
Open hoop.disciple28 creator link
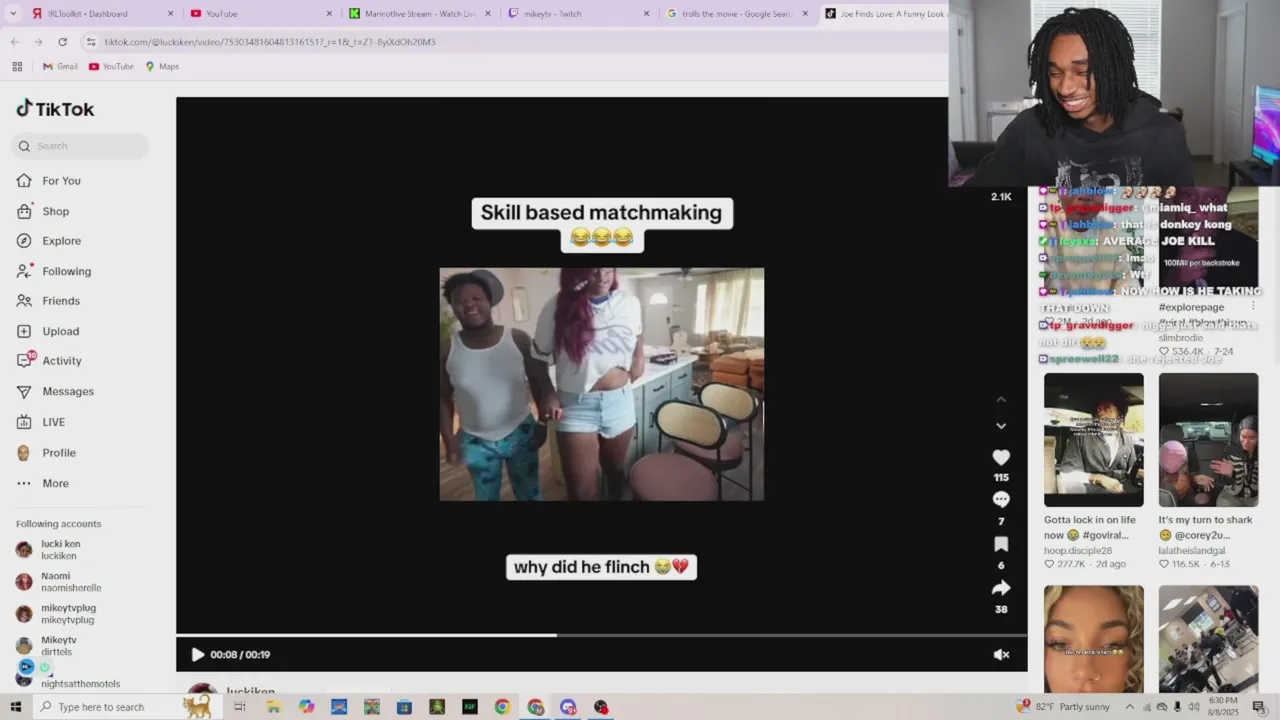pos(1078,551)
